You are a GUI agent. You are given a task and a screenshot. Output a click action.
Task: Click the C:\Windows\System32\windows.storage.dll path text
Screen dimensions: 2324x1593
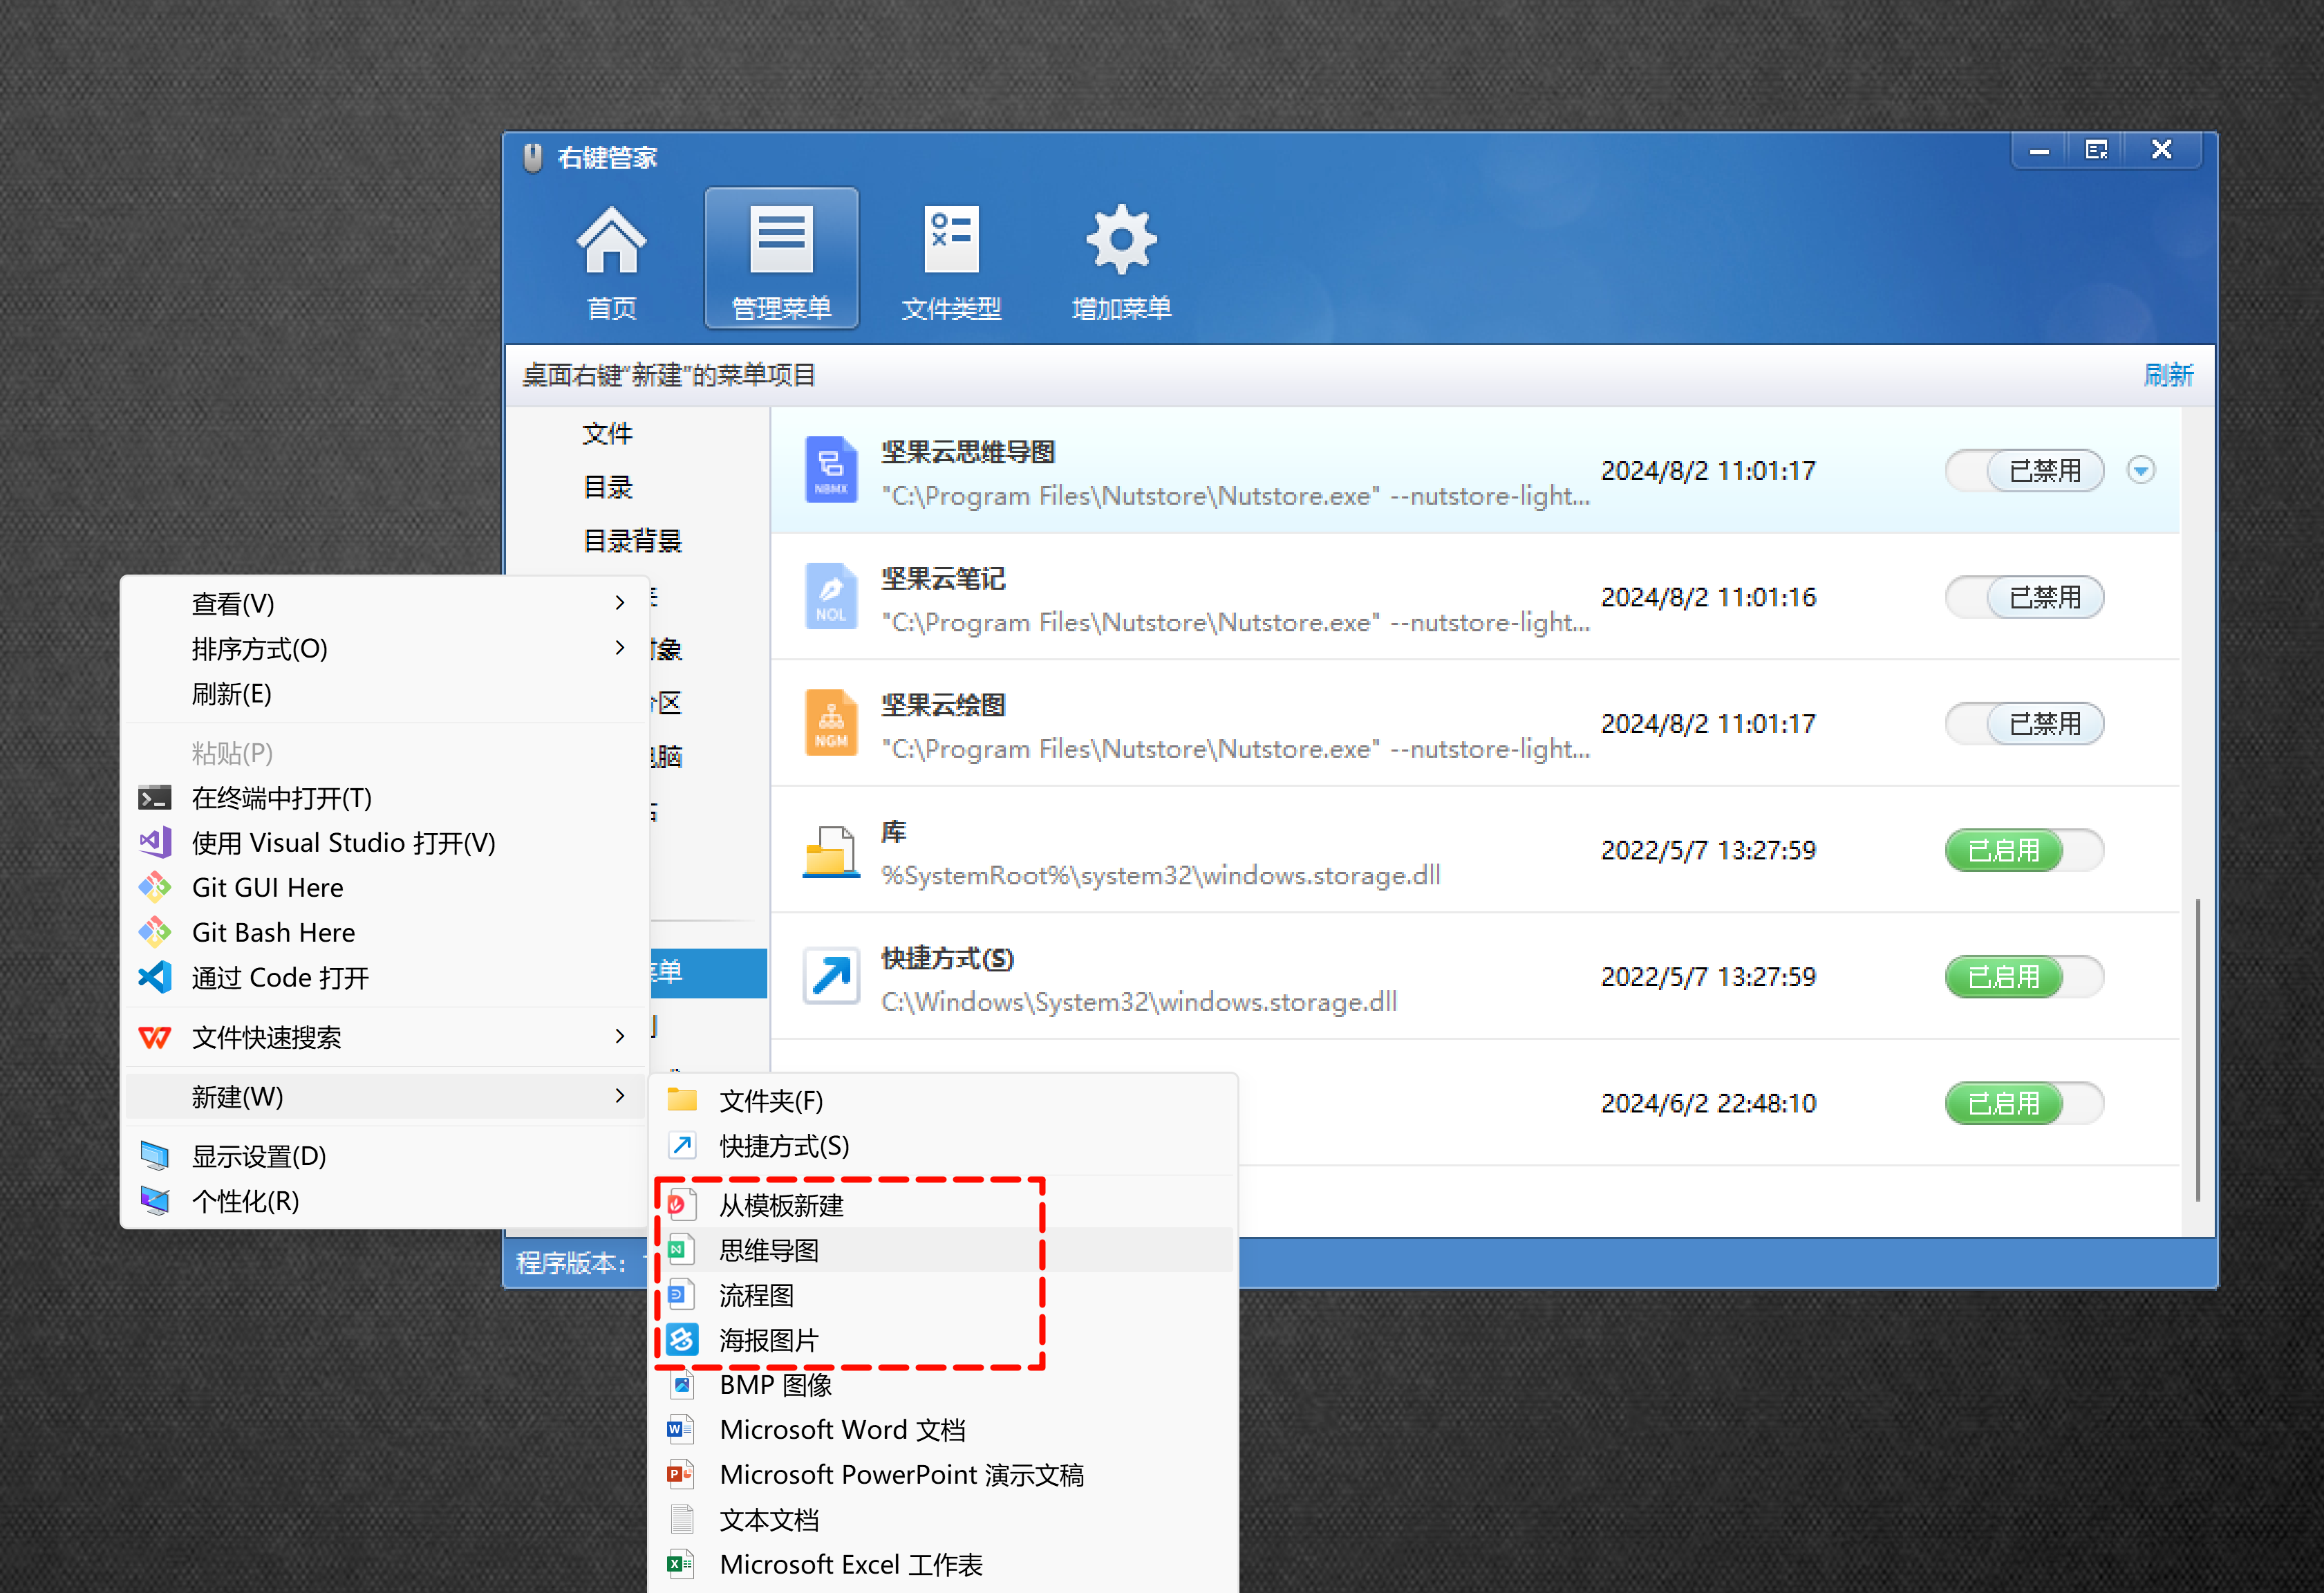click(1139, 1002)
